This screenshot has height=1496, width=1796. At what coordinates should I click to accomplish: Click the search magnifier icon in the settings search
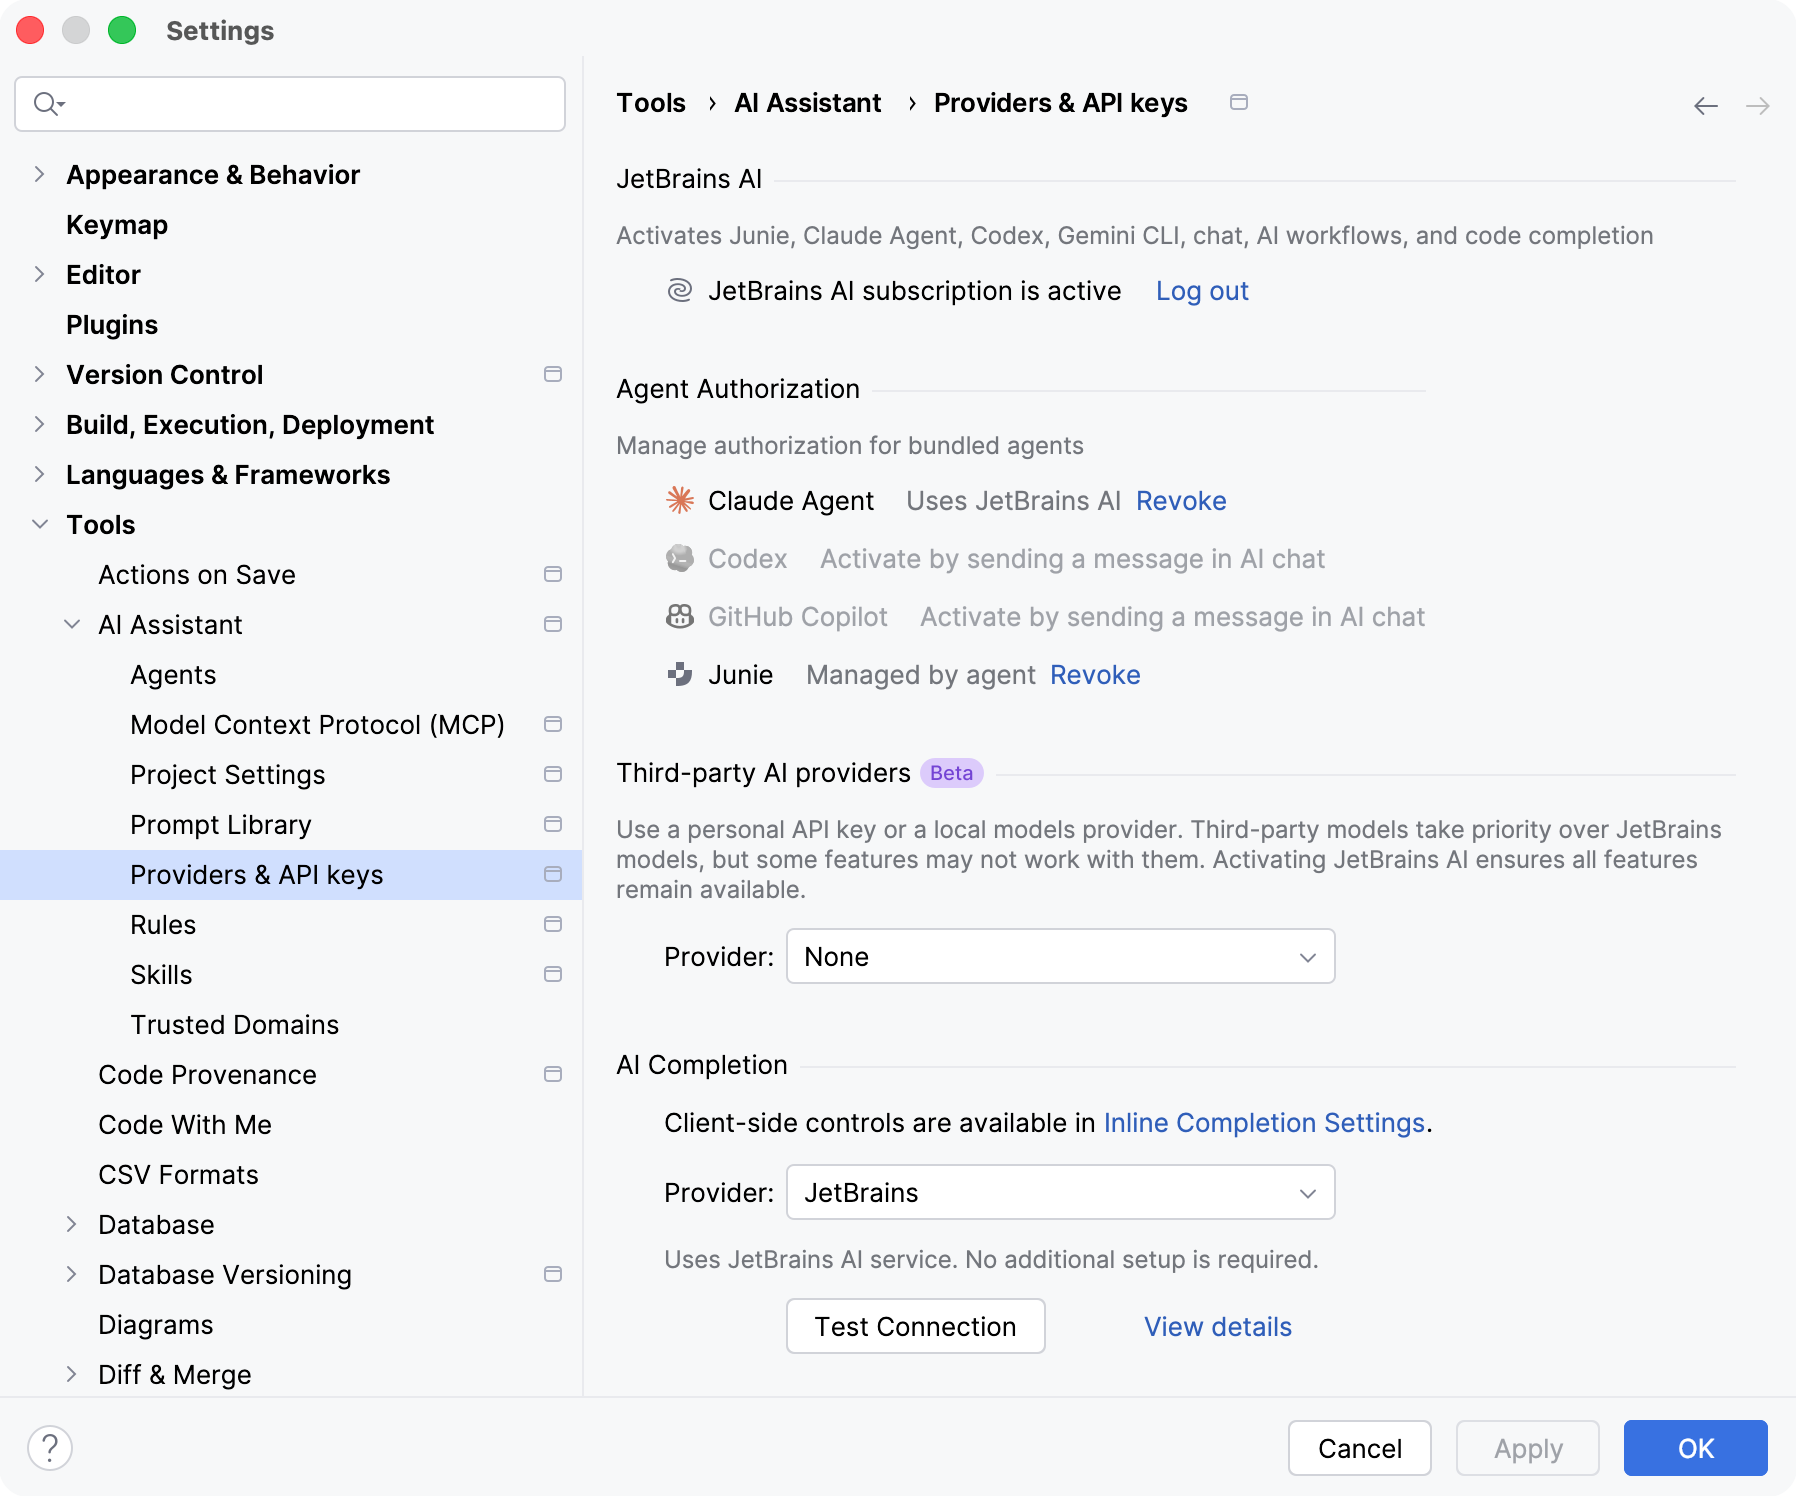[x=48, y=103]
